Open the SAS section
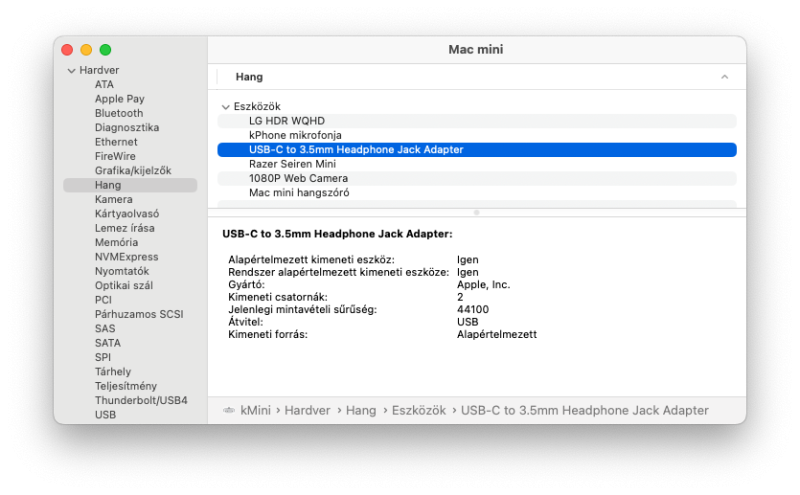Viewport: 800px width, 495px height. [x=105, y=329]
